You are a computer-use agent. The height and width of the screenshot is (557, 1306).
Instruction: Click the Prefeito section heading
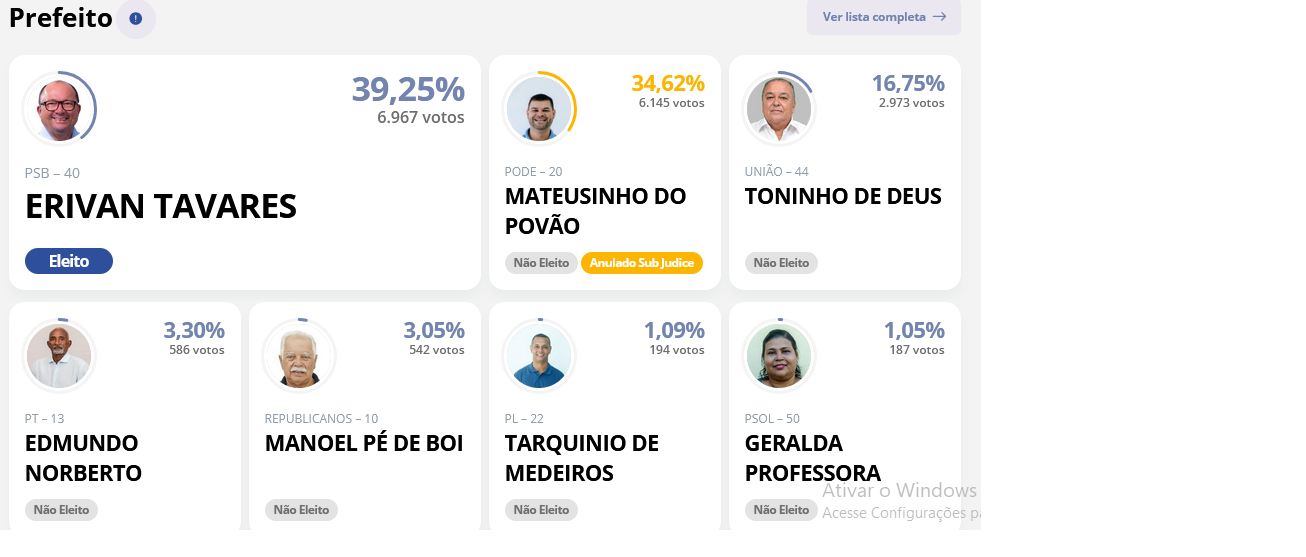pyautogui.click(x=60, y=17)
